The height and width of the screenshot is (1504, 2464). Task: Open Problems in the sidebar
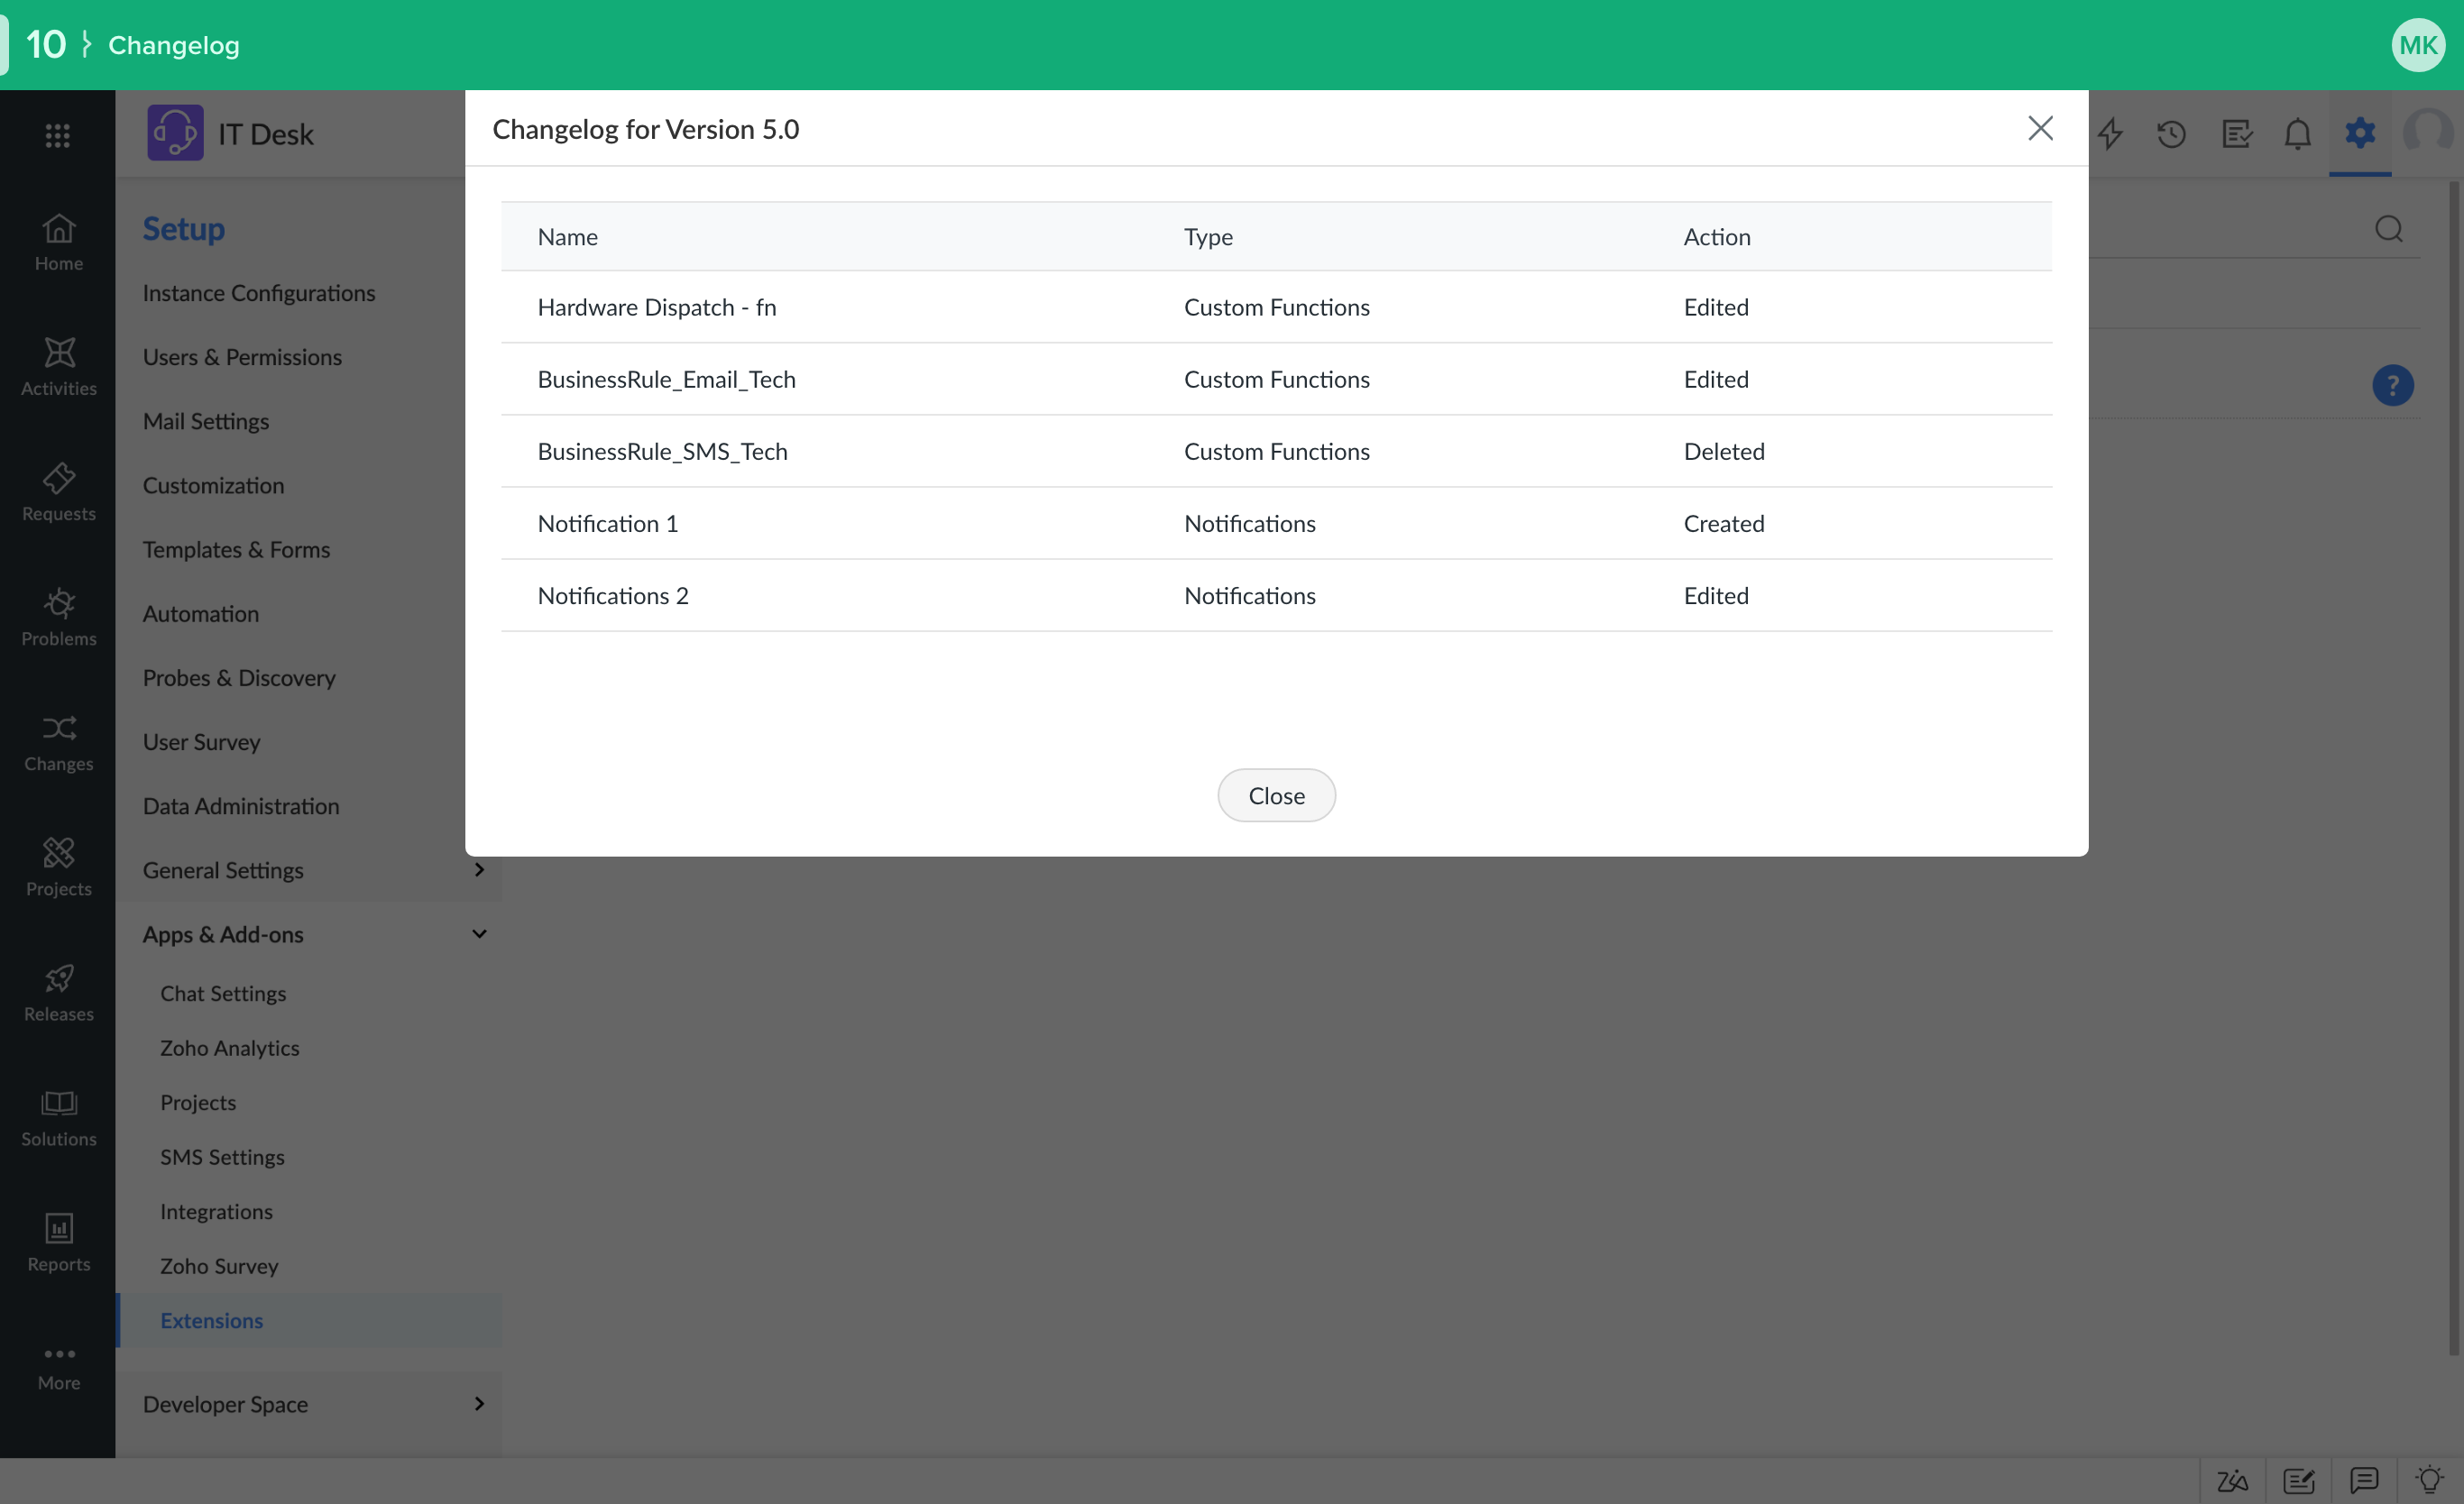[x=58, y=616]
